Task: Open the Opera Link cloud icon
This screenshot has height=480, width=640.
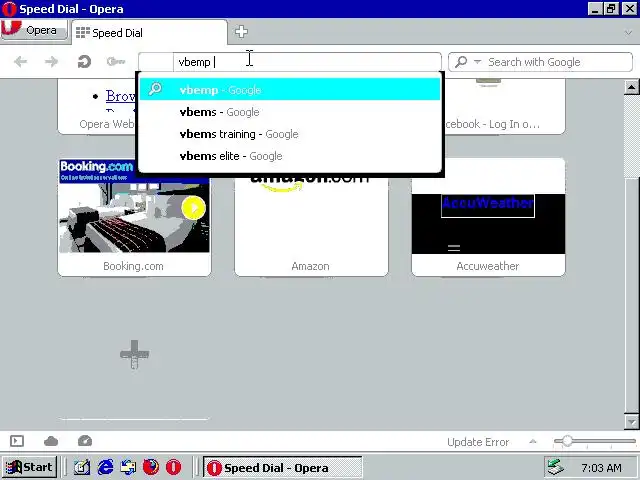Action: tap(51, 441)
